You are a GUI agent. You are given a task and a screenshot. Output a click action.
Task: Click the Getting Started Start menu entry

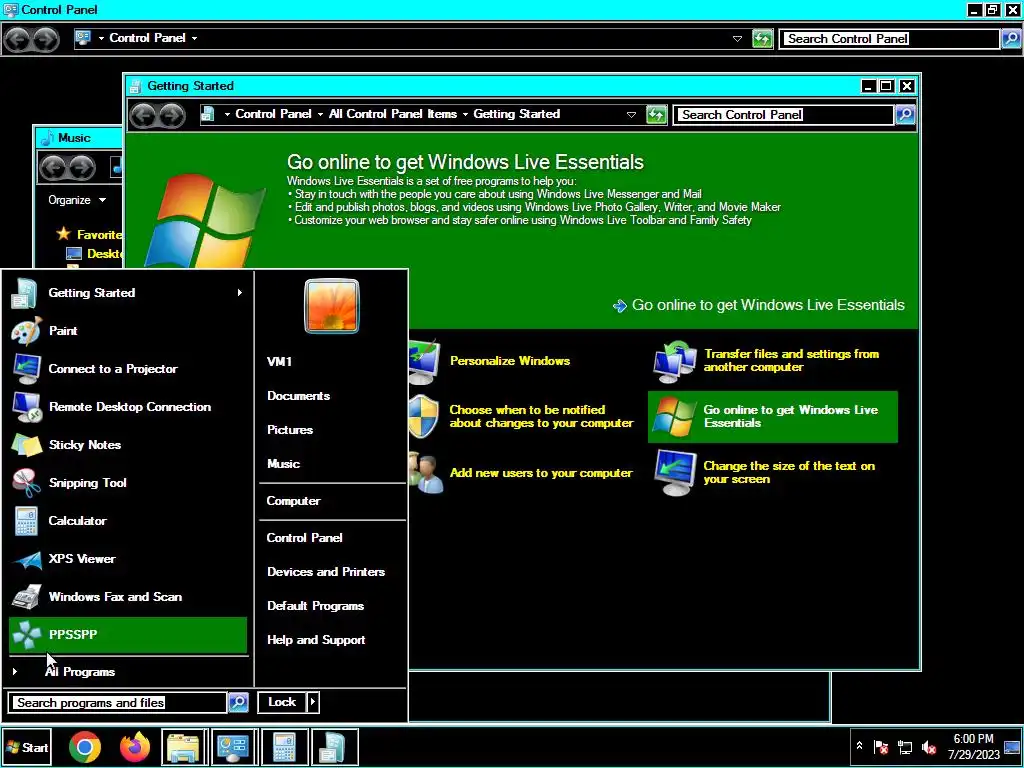click(128, 293)
